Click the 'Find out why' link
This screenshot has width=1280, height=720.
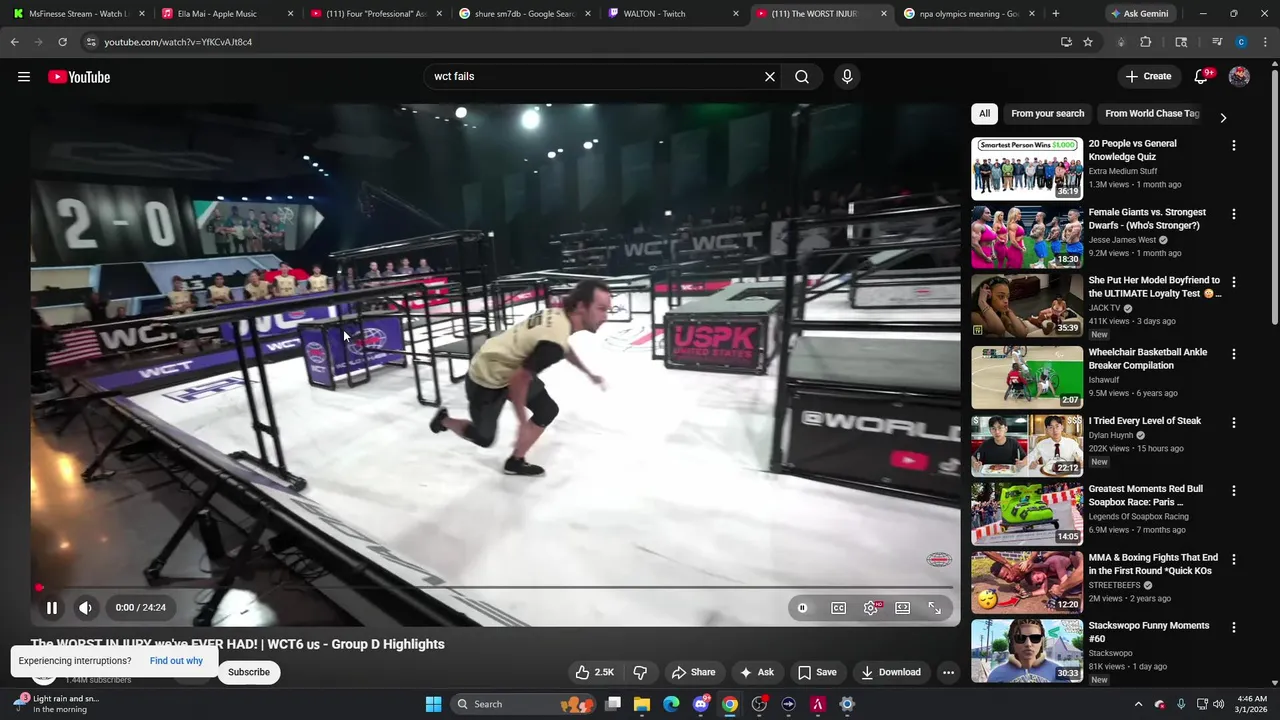[176, 661]
